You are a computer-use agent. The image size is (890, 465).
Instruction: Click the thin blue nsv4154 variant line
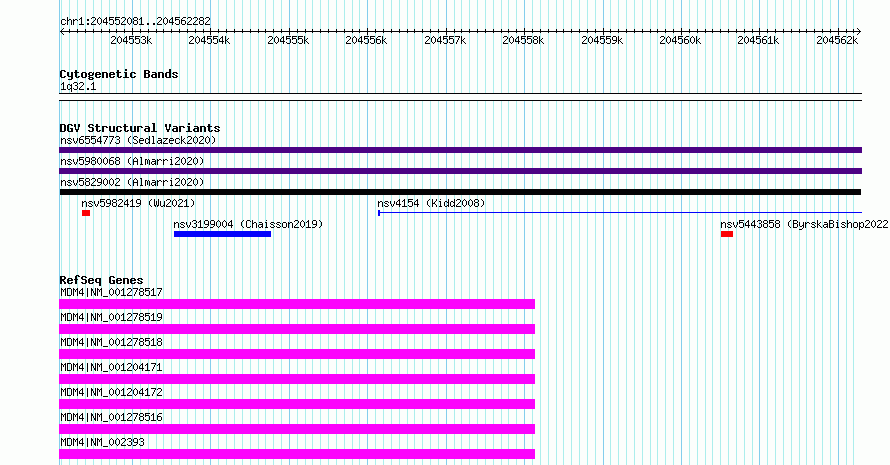click(x=620, y=213)
